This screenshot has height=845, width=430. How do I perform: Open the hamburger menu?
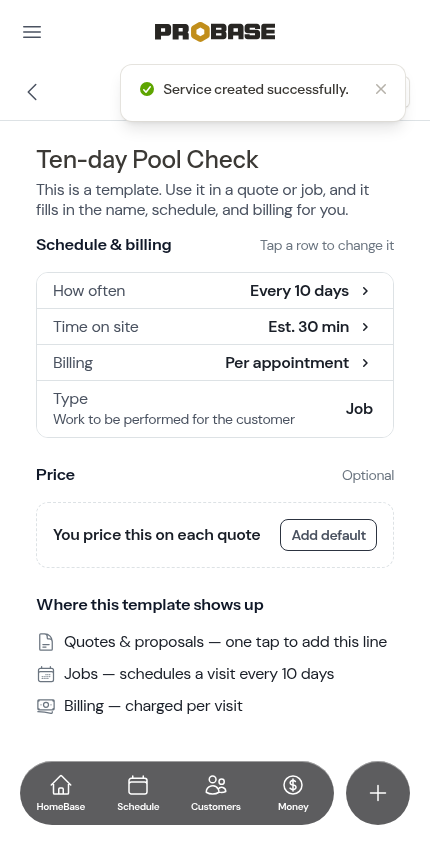pyautogui.click(x=32, y=32)
